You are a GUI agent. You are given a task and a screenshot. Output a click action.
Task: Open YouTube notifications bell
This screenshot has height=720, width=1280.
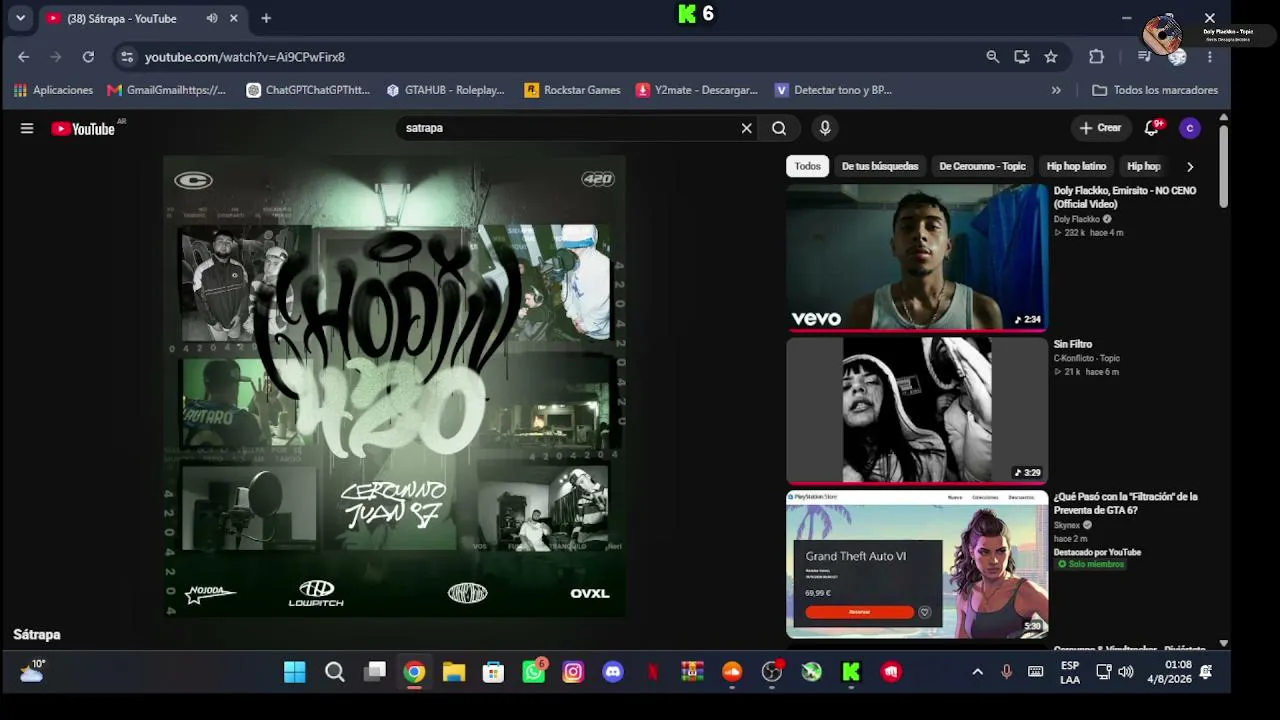[x=1153, y=128]
